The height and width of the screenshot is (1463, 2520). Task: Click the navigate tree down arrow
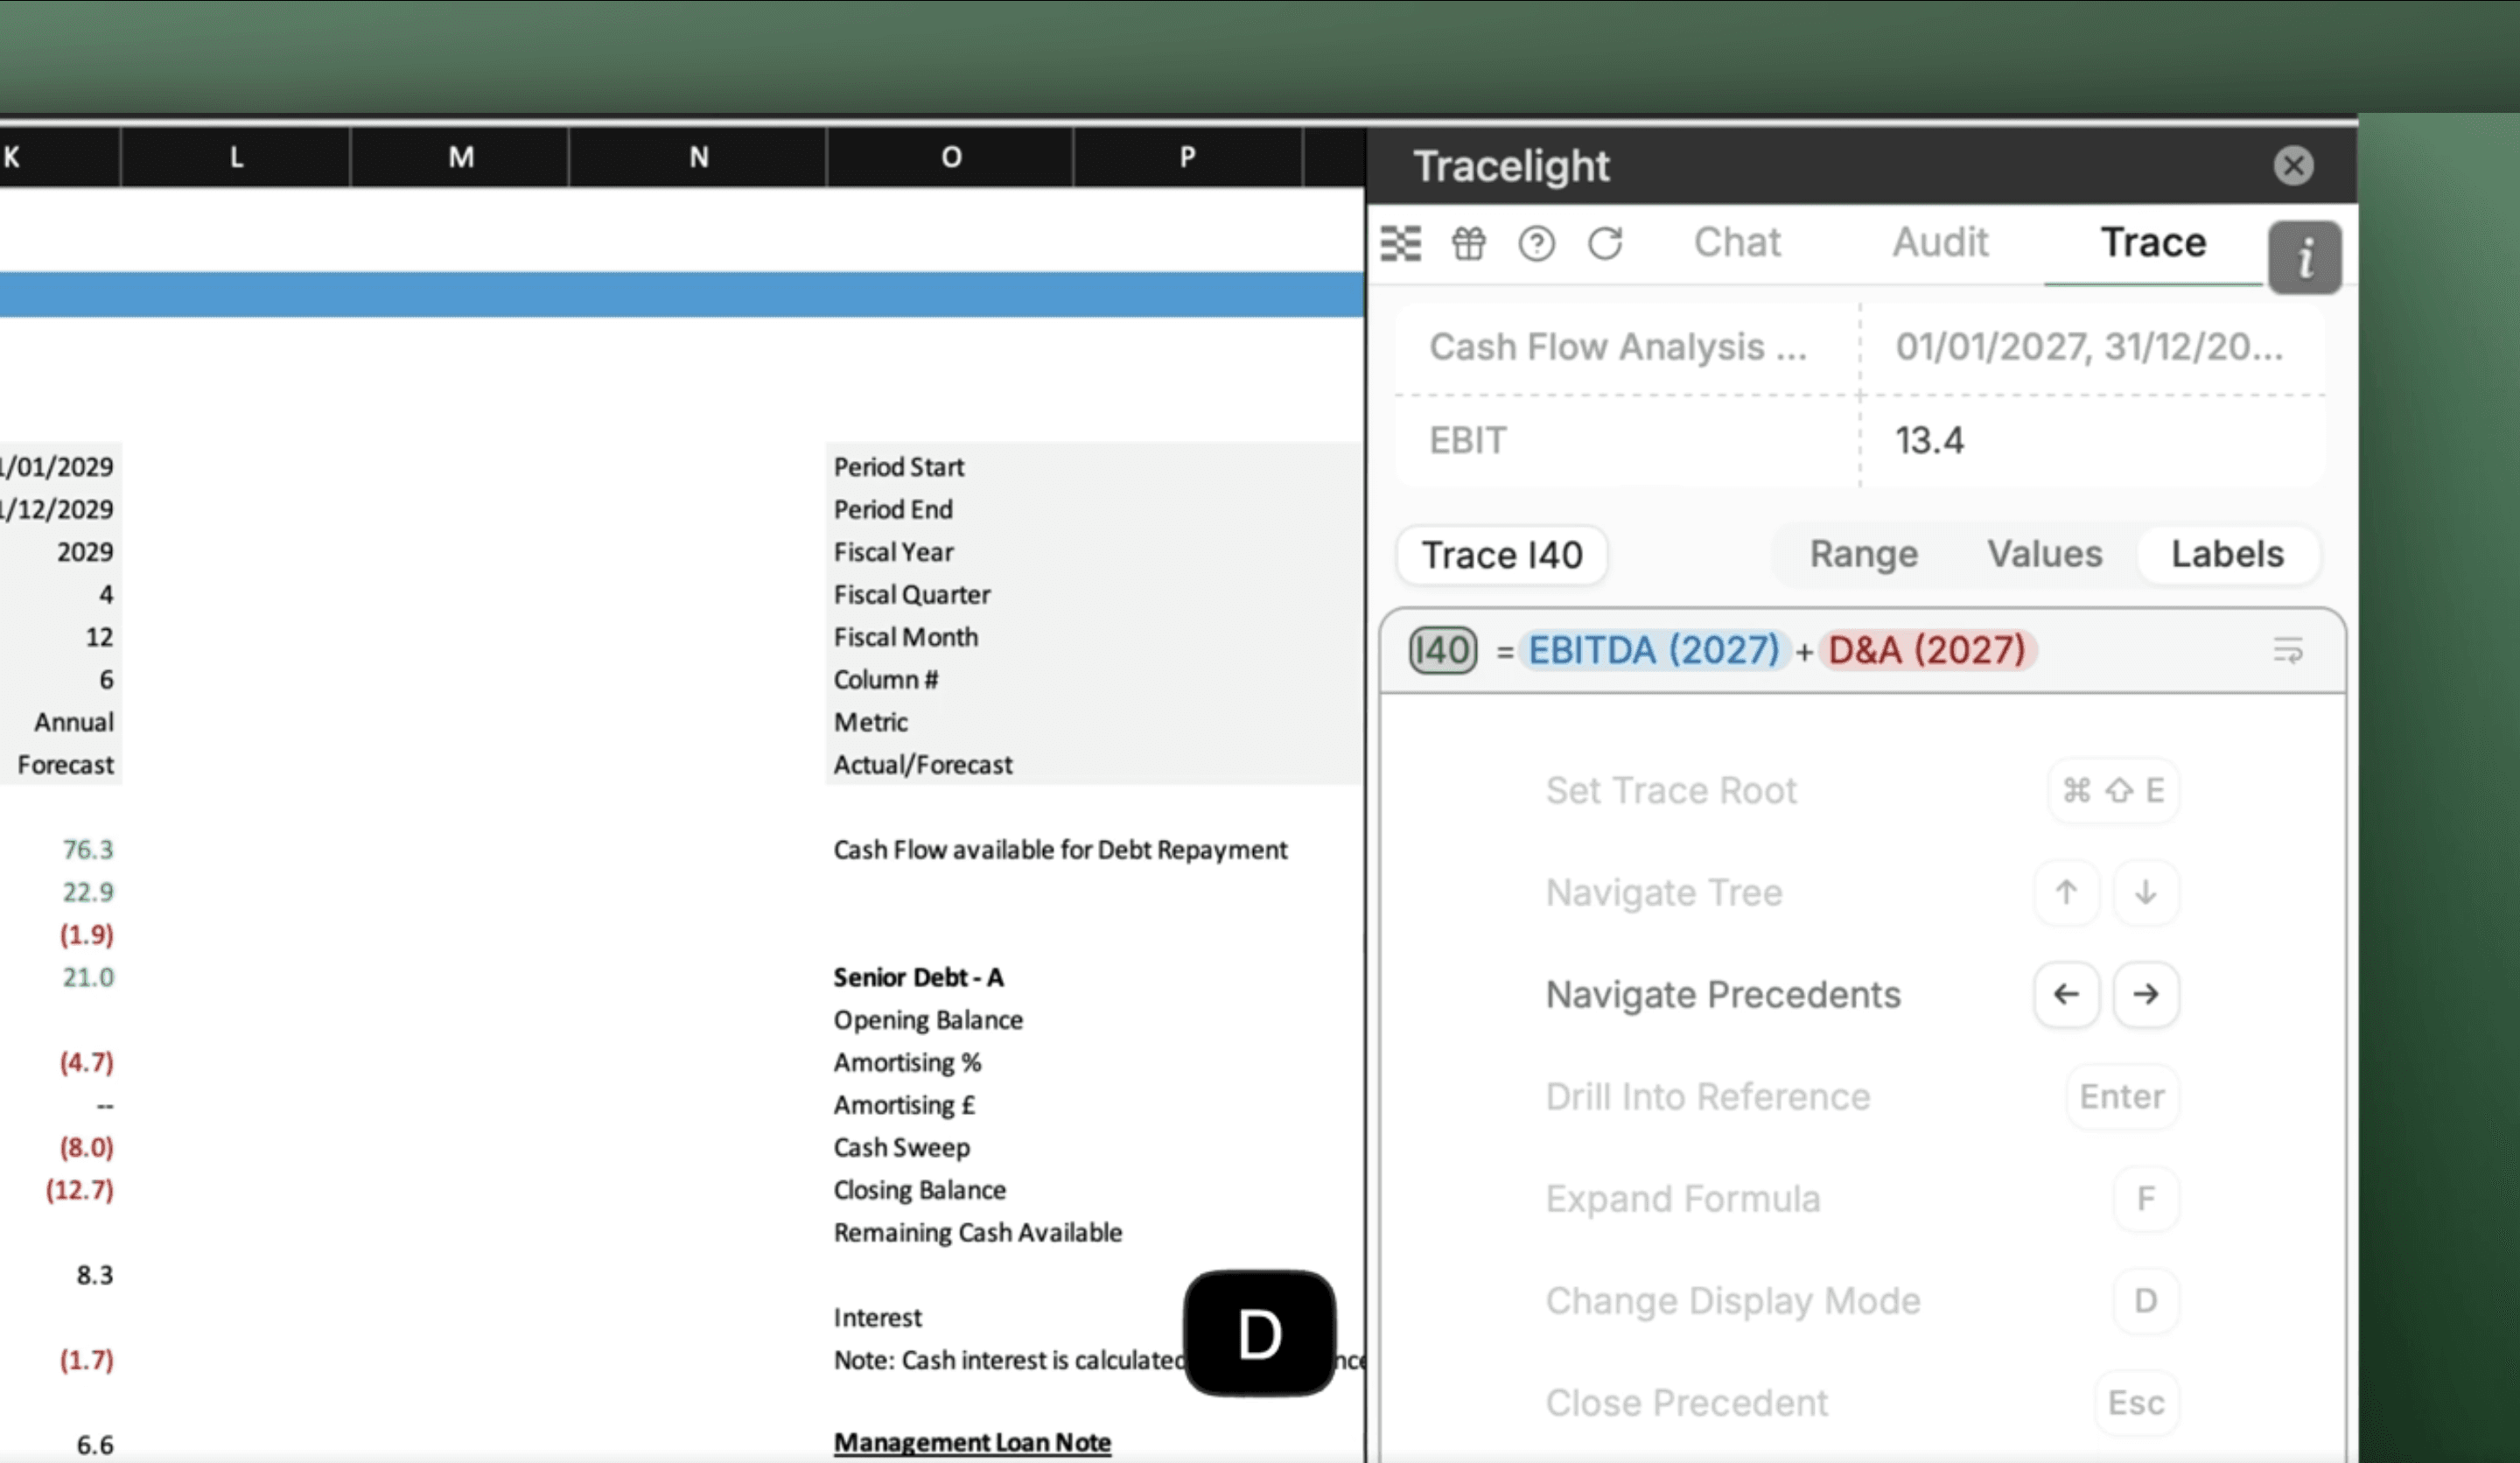coord(2145,891)
